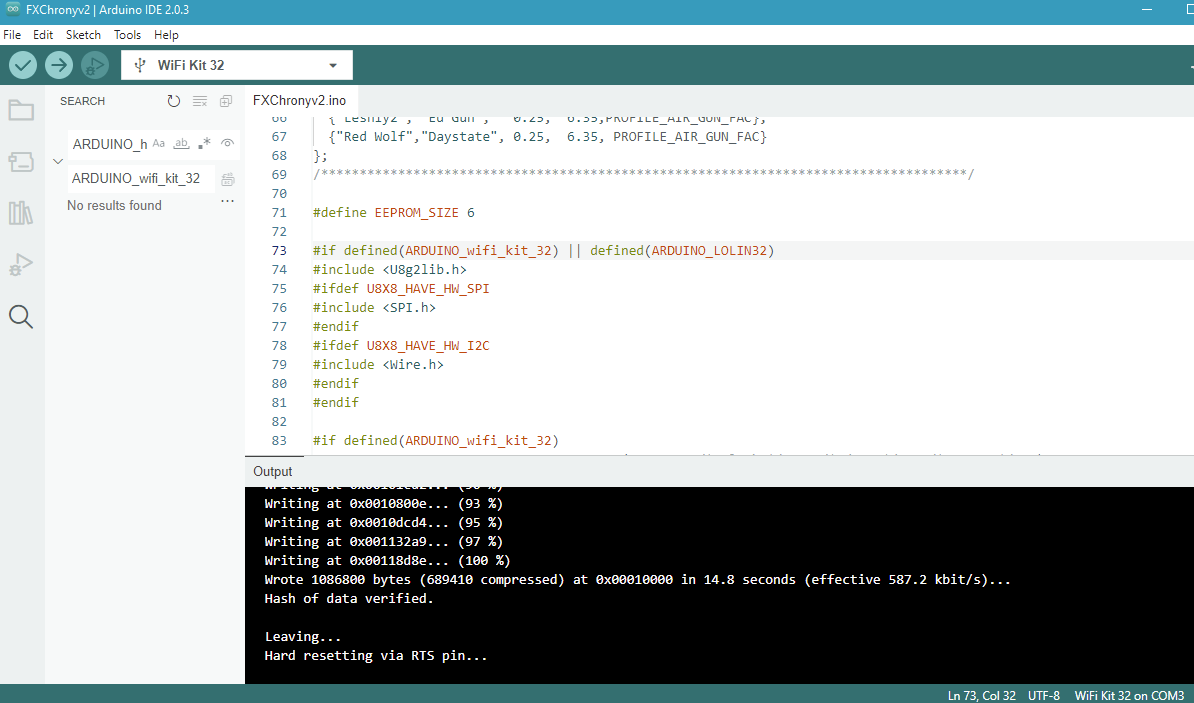Click #include <U8g2lib.h> line
This screenshot has height=703, width=1194.
pos(389,270)
